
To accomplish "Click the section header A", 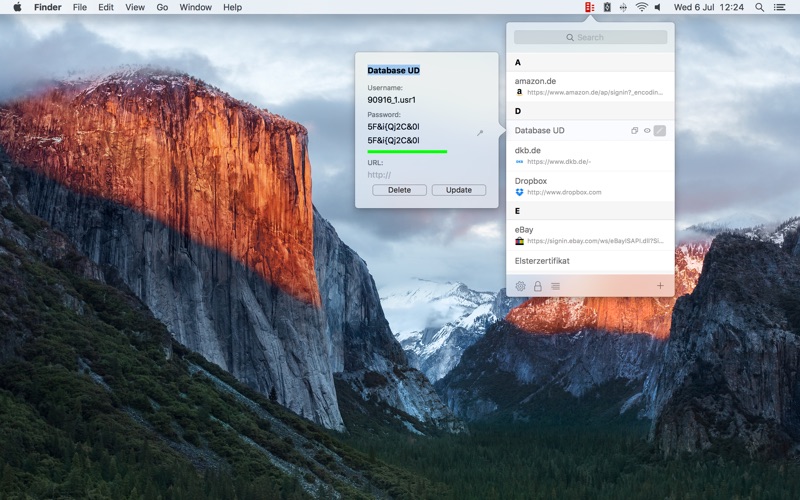I will pos(517,62).
